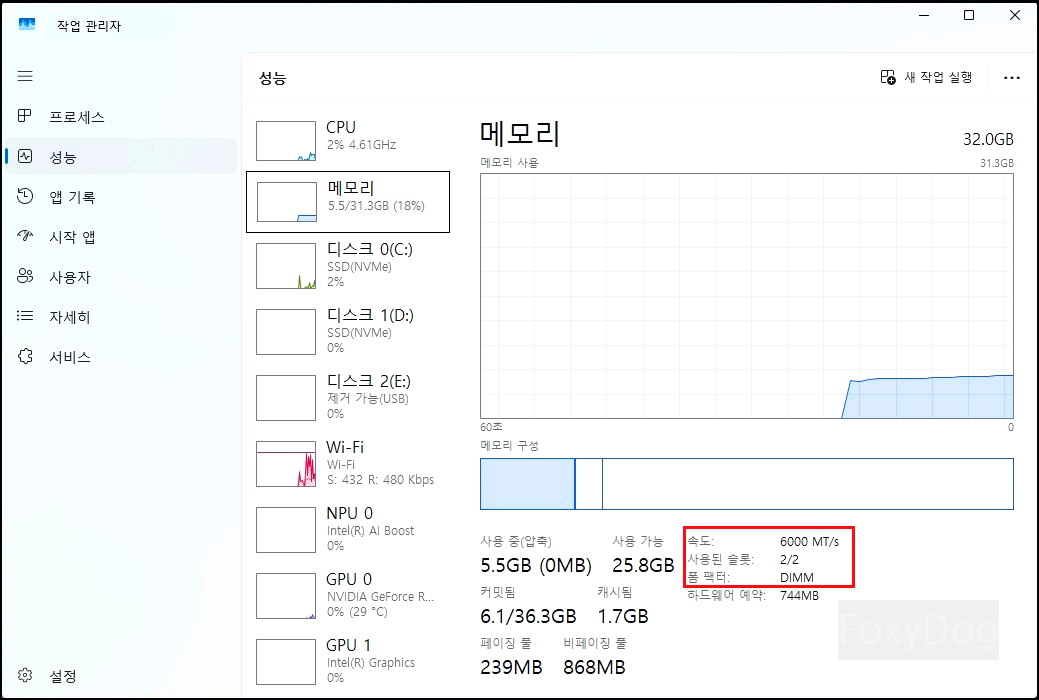Open the three-dot more options menu
Viewport: 1039px width, 700px height.
tap(1012, 78)
